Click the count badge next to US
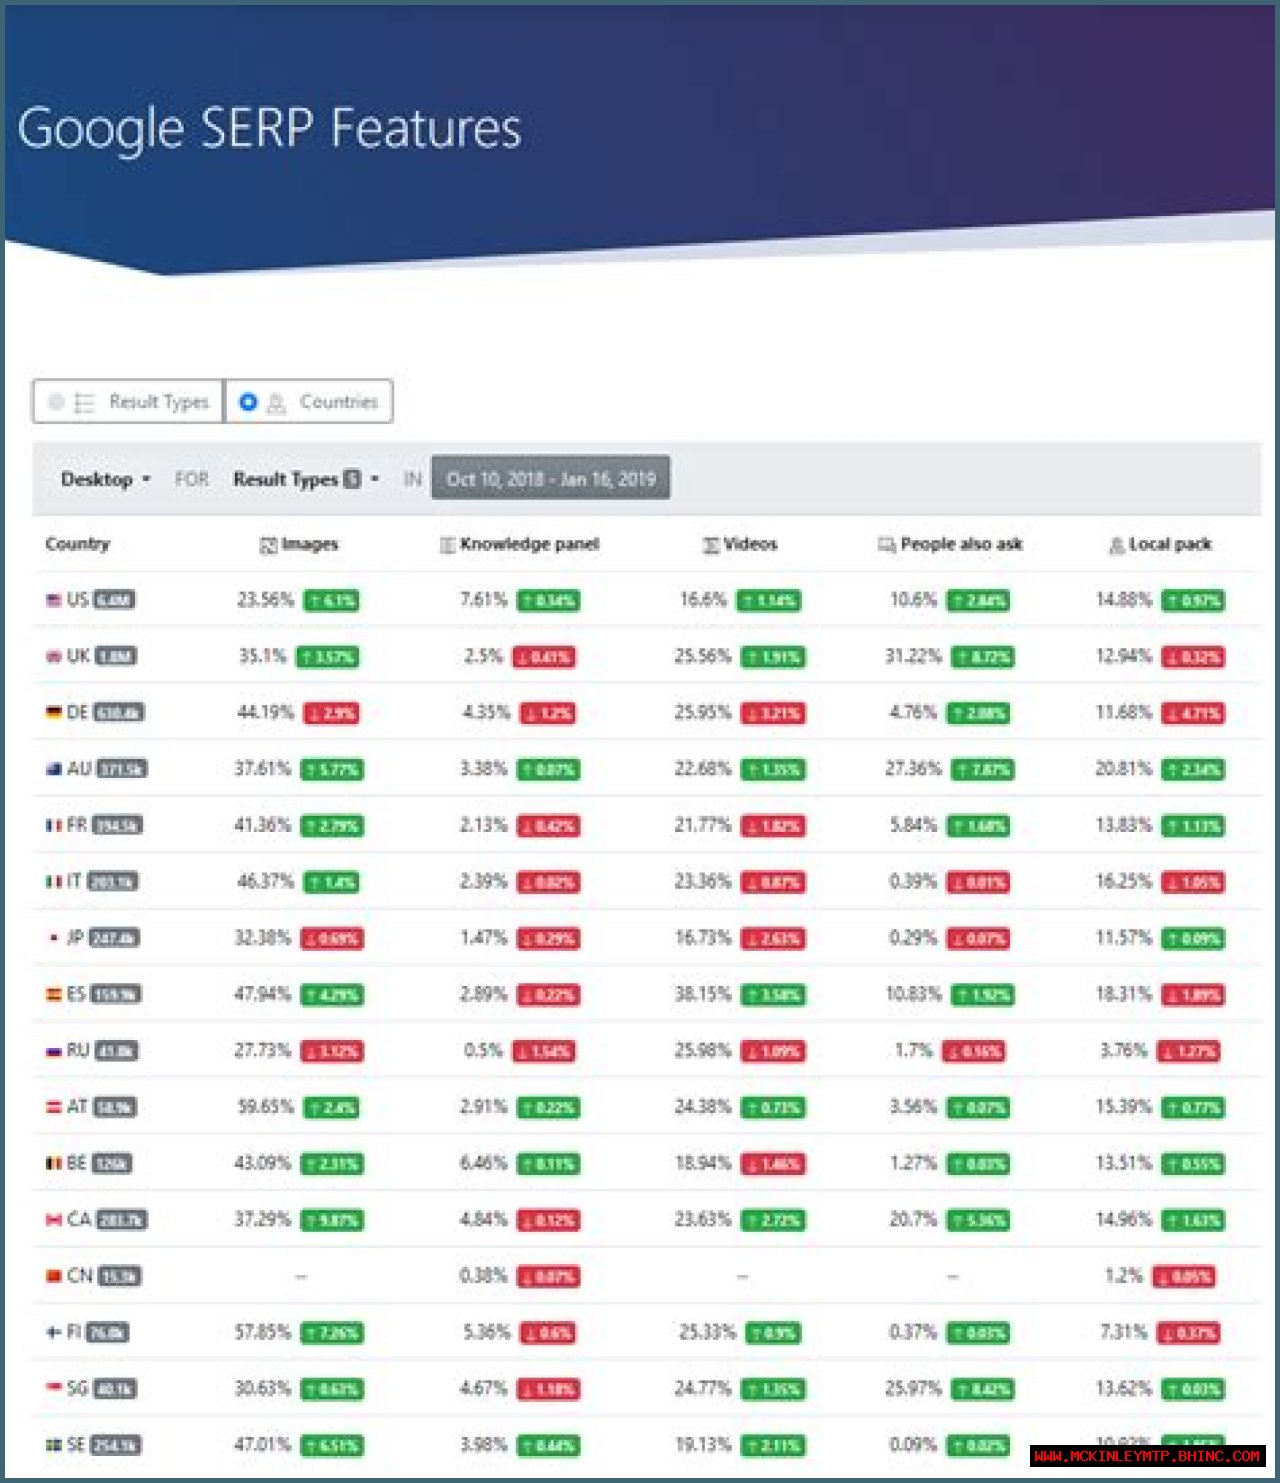The height and width of the screenshot is (1483, 1280). 115,600
